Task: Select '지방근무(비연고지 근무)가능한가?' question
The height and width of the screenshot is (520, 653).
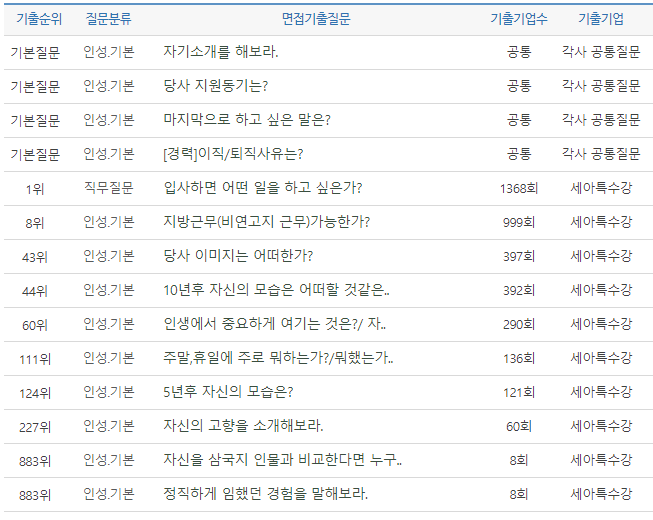Action: 263,222
